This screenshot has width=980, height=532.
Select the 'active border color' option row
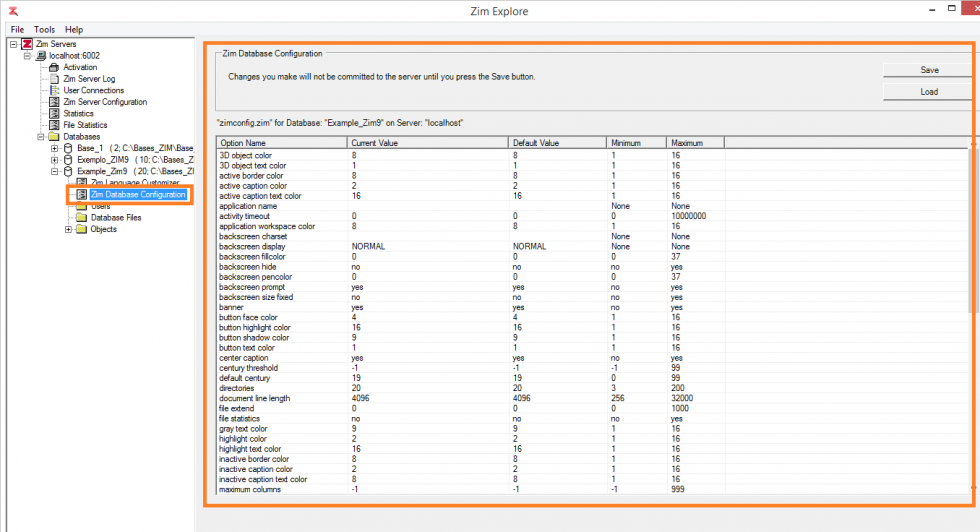point(594,176)
